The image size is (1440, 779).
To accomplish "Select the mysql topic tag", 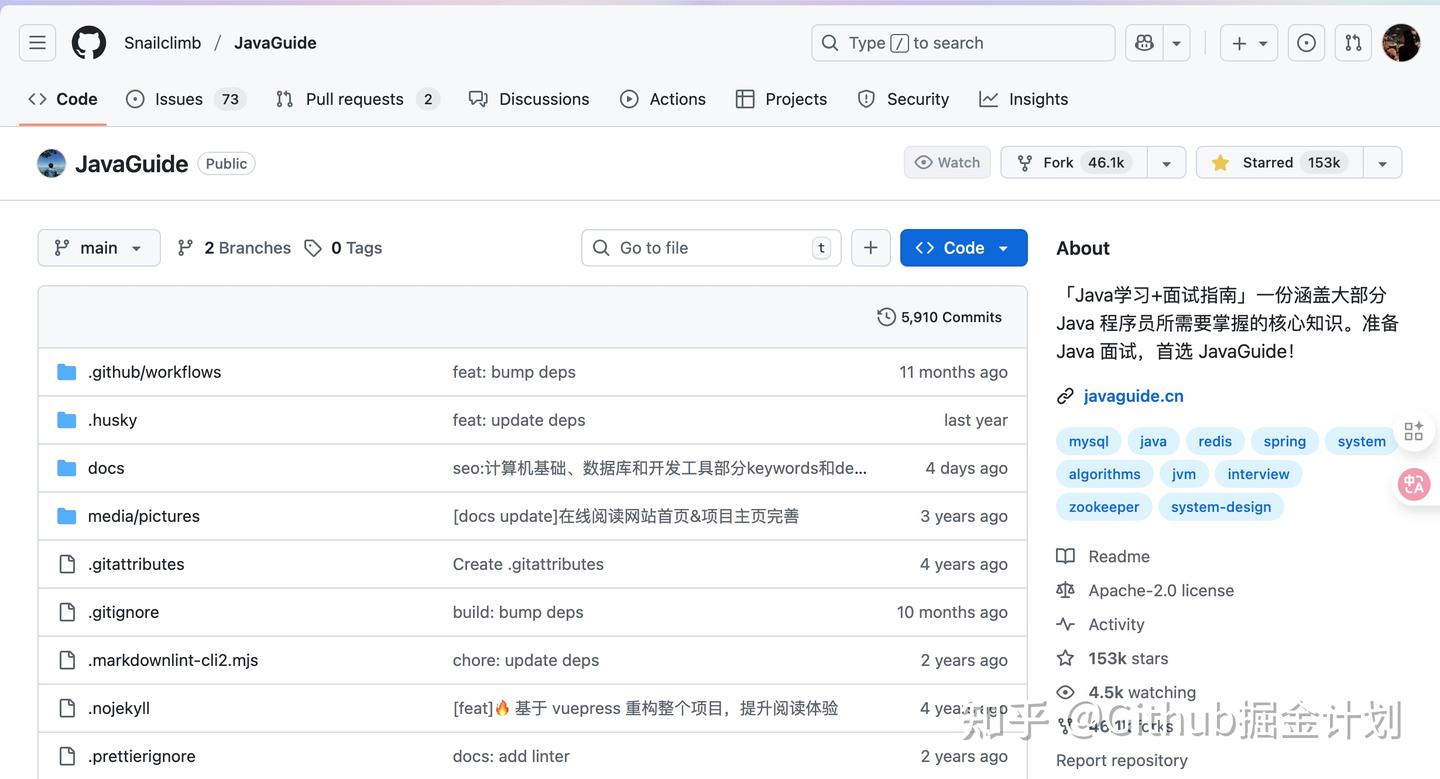I will pyautogui.click(x=1088, y=440).
